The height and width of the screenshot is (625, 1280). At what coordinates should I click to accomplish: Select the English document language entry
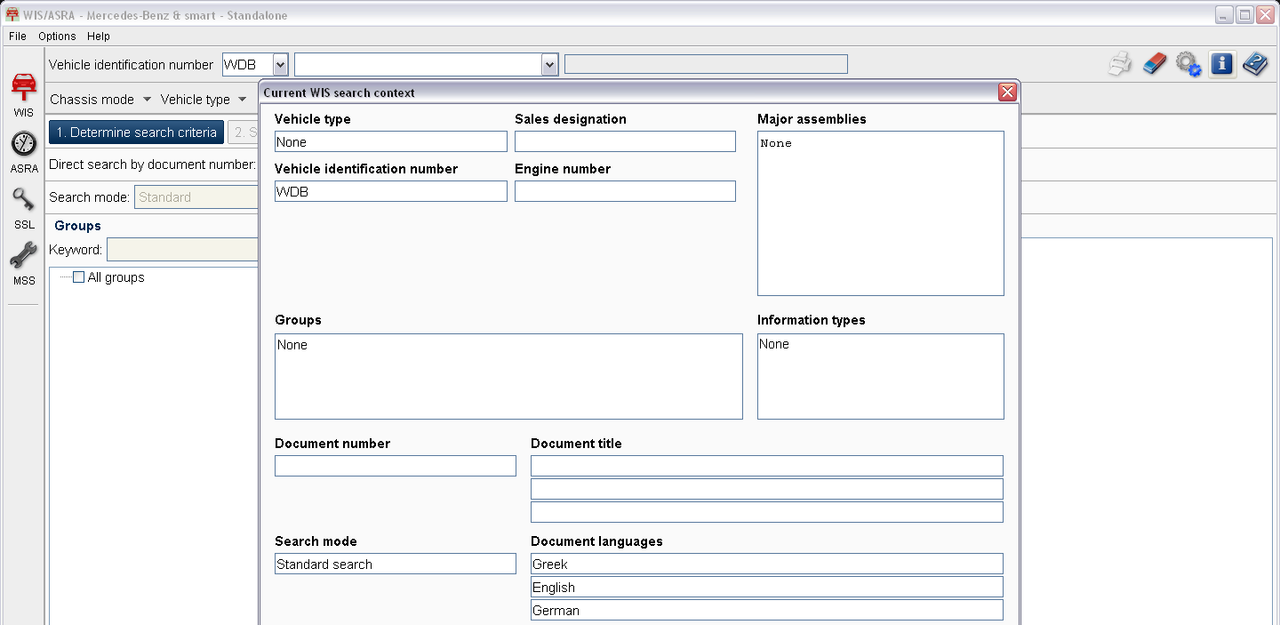(x=767, y=587)
